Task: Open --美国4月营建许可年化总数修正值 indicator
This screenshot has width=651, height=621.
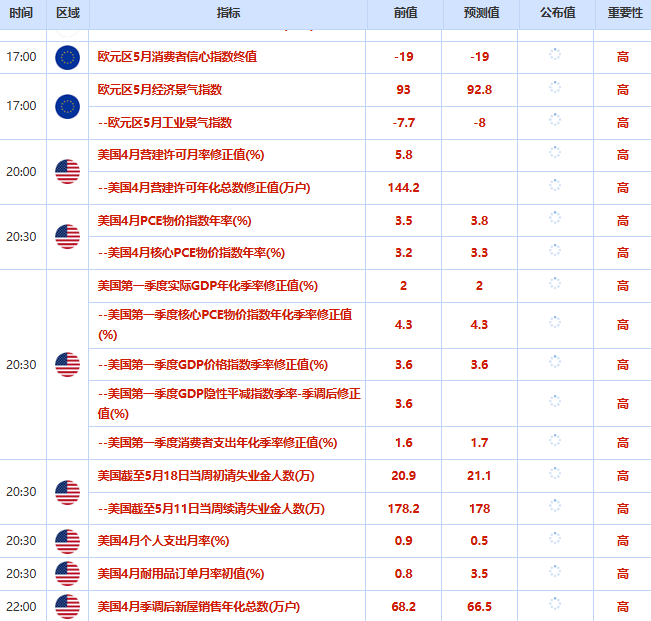Action: (x=204, y=188)
